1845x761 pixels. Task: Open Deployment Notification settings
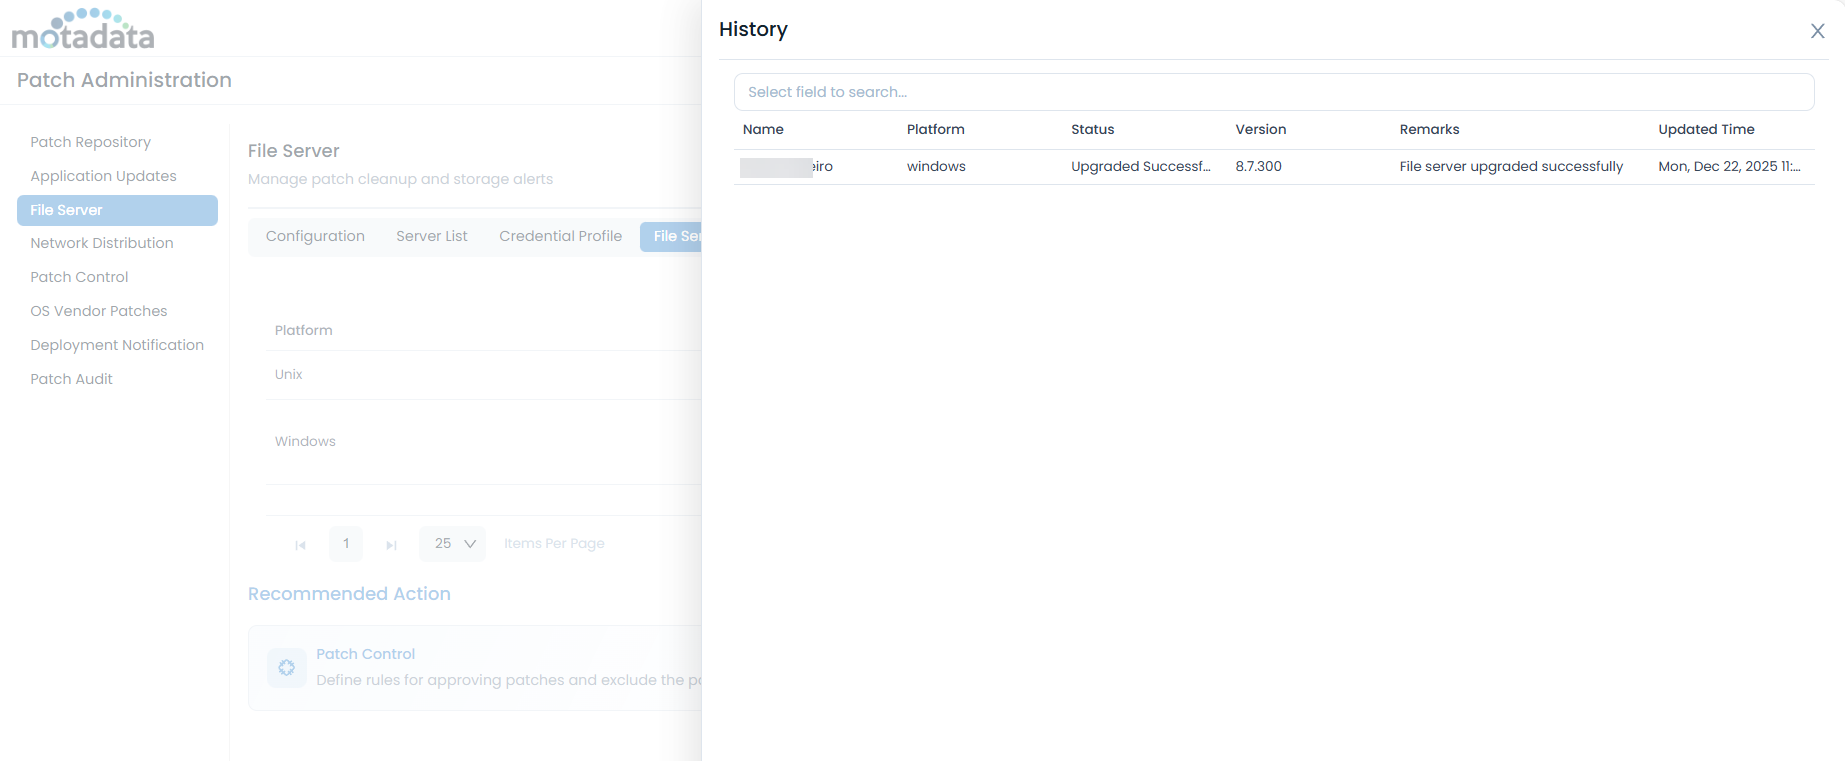coord(116,345)
